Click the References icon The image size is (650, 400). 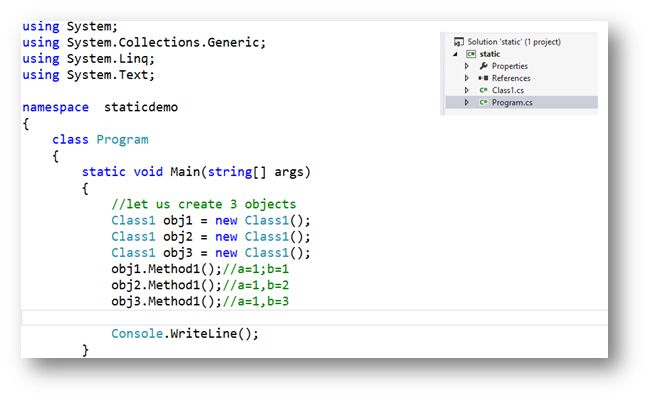click(483, 78)
